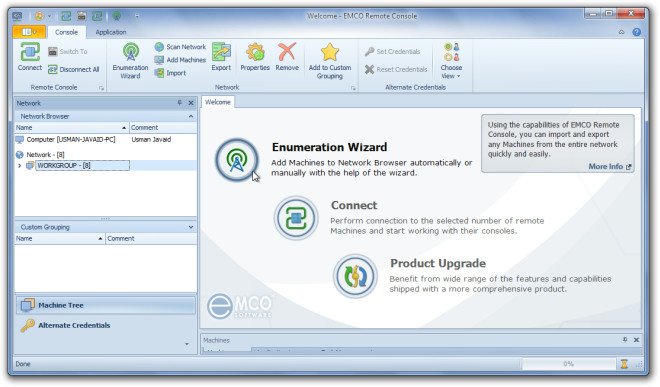Sort Network Browser by Name column
This screenshot has height=387, width=660.
tap(72, 128)
